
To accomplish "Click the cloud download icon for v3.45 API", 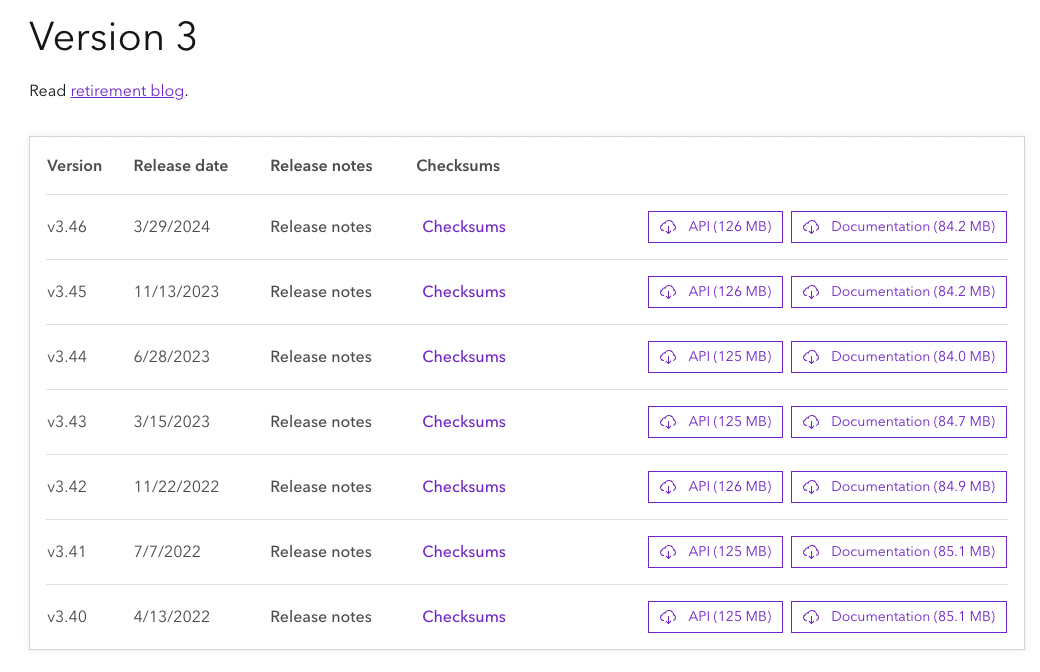I will pyautogui.click(x=668, y=292).
